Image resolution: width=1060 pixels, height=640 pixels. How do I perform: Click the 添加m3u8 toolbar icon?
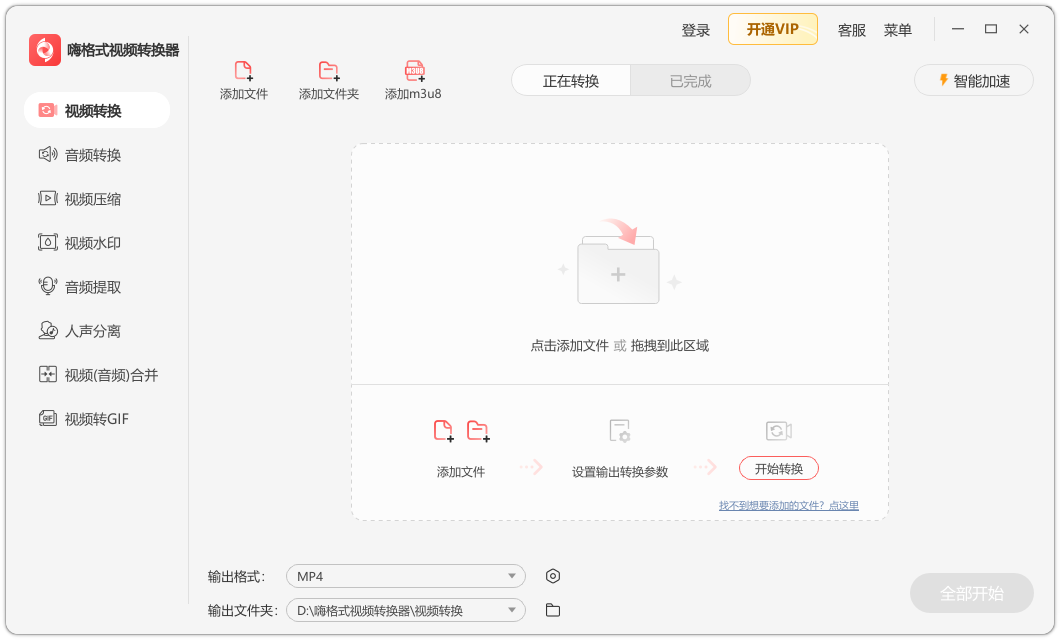[414, 80]
